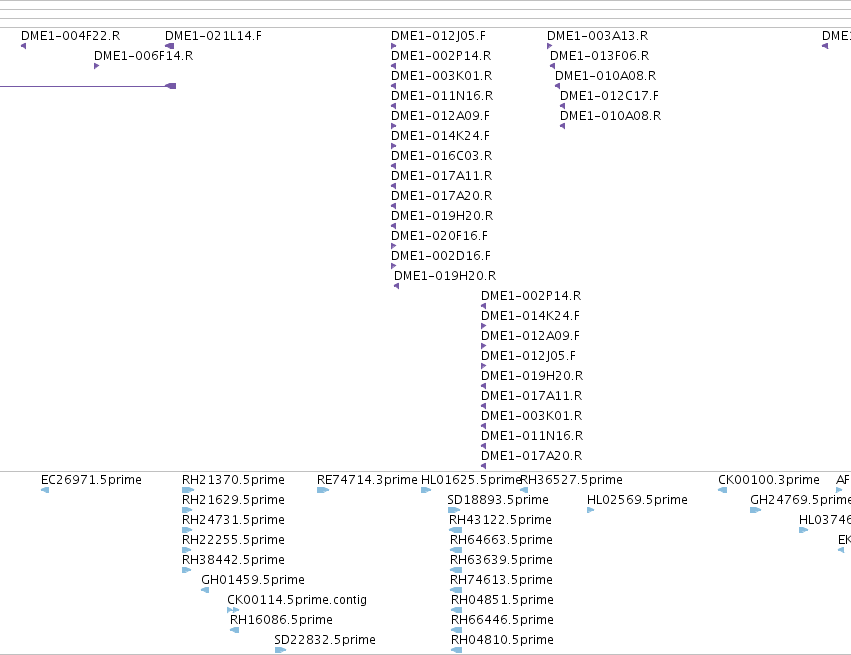Viewport: 851px width, 655px height.
Task: Select the long purple feature line
Action: [88, 86]
